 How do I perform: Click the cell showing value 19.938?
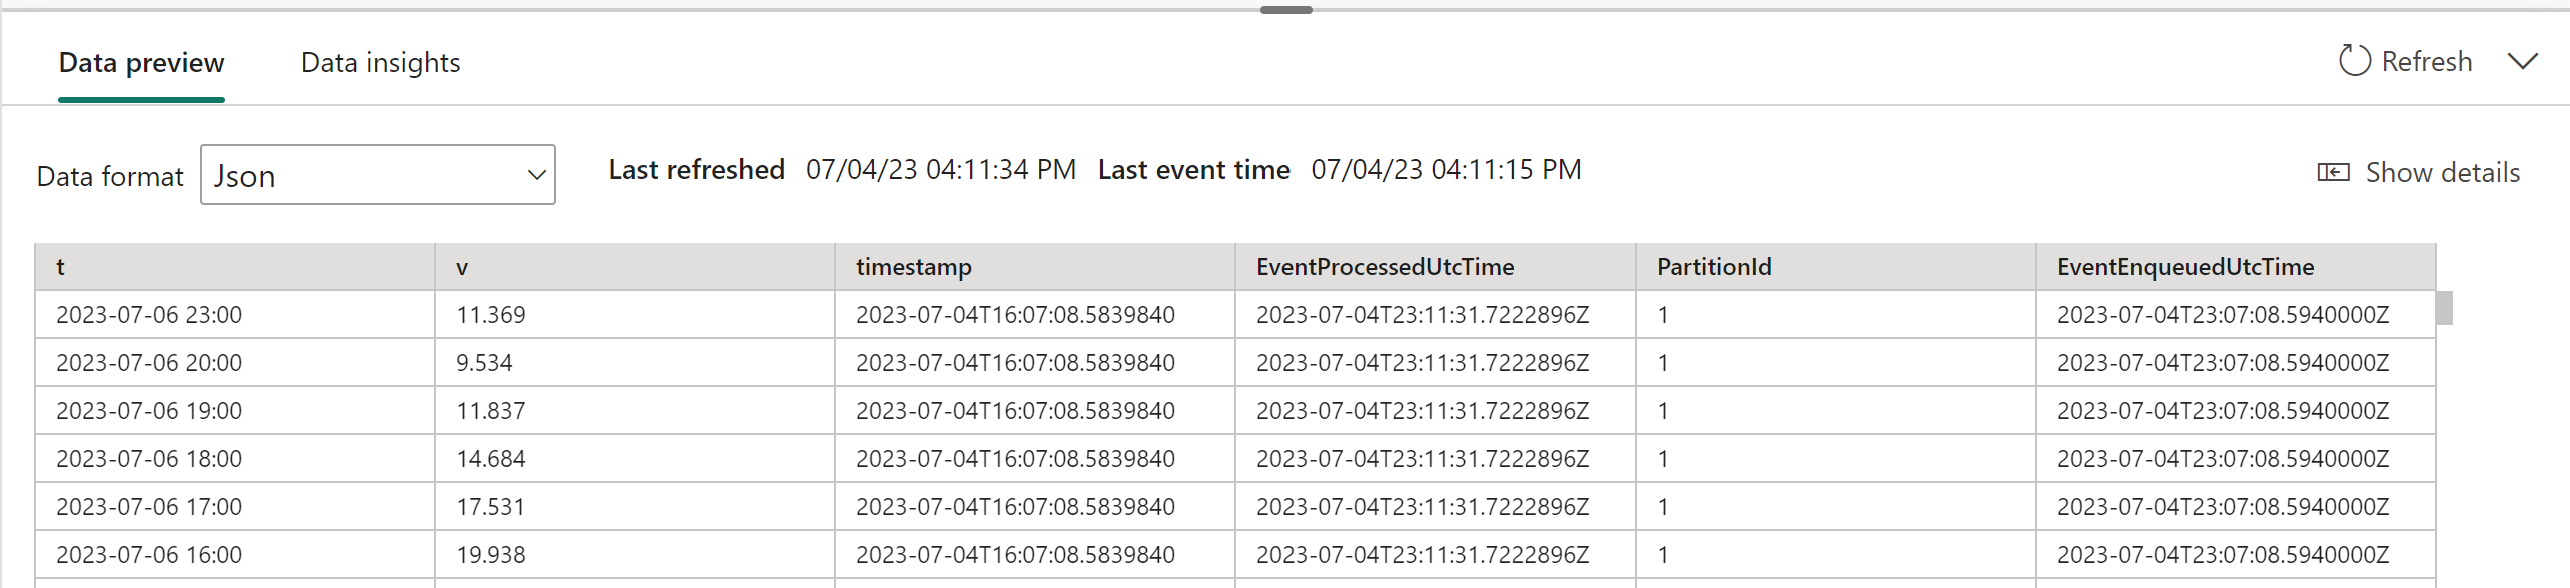(x=491, y=555)
